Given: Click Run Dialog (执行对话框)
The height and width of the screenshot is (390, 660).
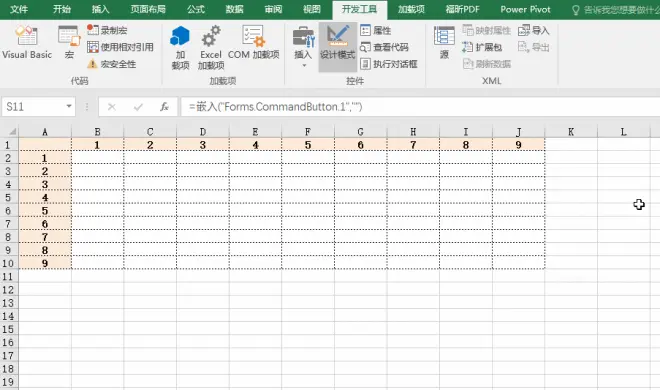Looking at the screenshot, I should point(389,64).
